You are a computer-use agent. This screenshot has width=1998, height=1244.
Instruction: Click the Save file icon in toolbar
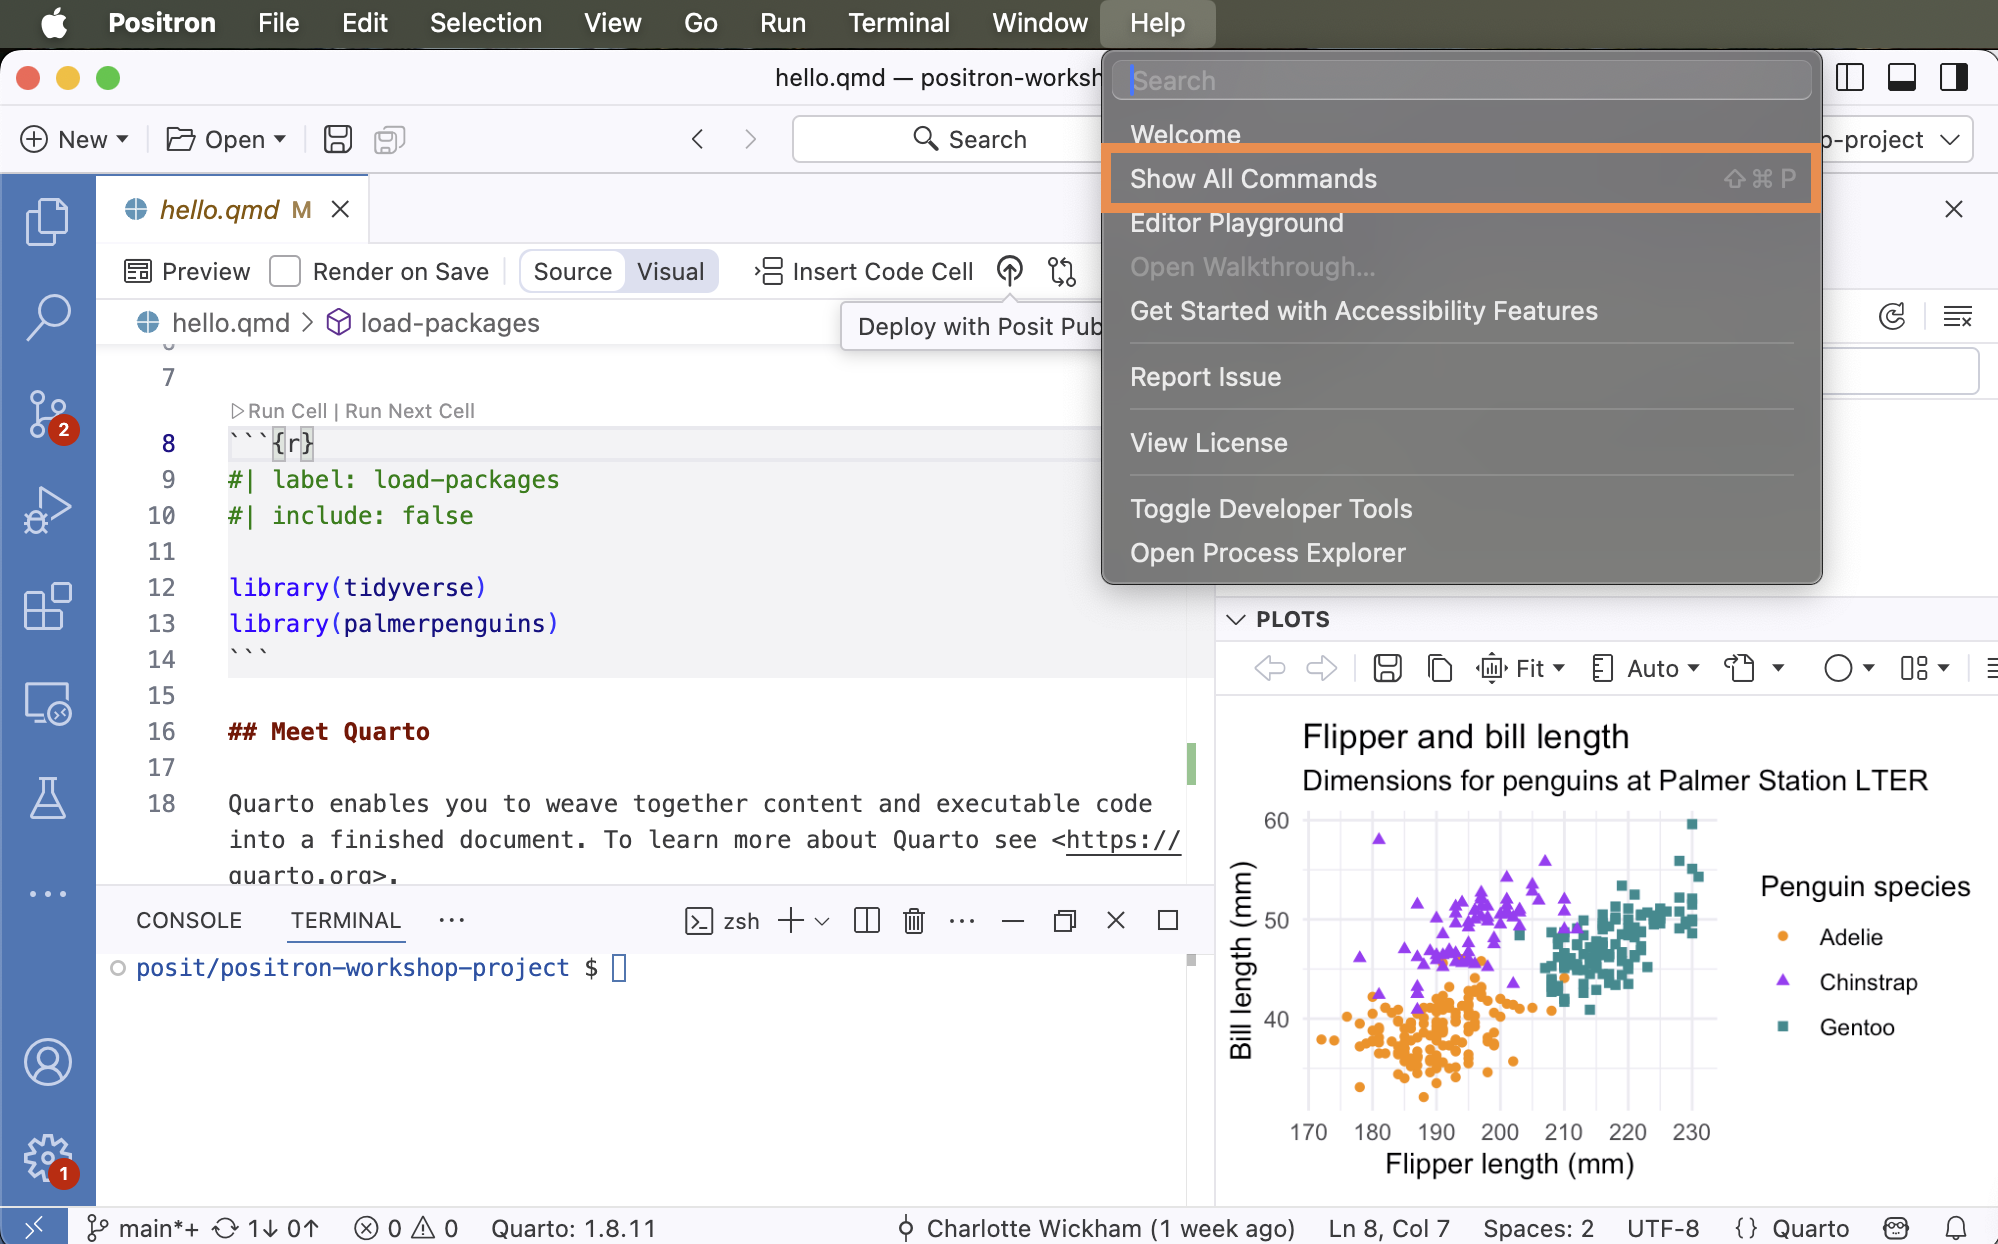tap(338, 139)
